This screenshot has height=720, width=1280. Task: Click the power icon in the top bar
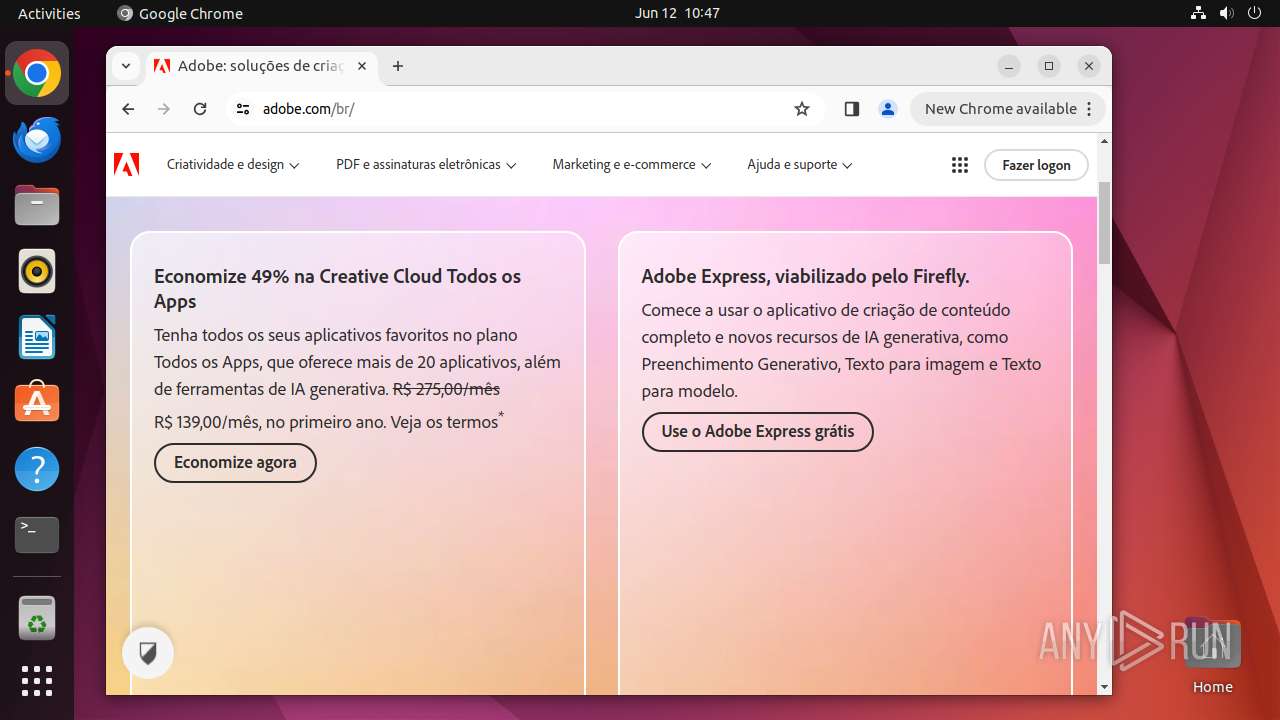1255,13
